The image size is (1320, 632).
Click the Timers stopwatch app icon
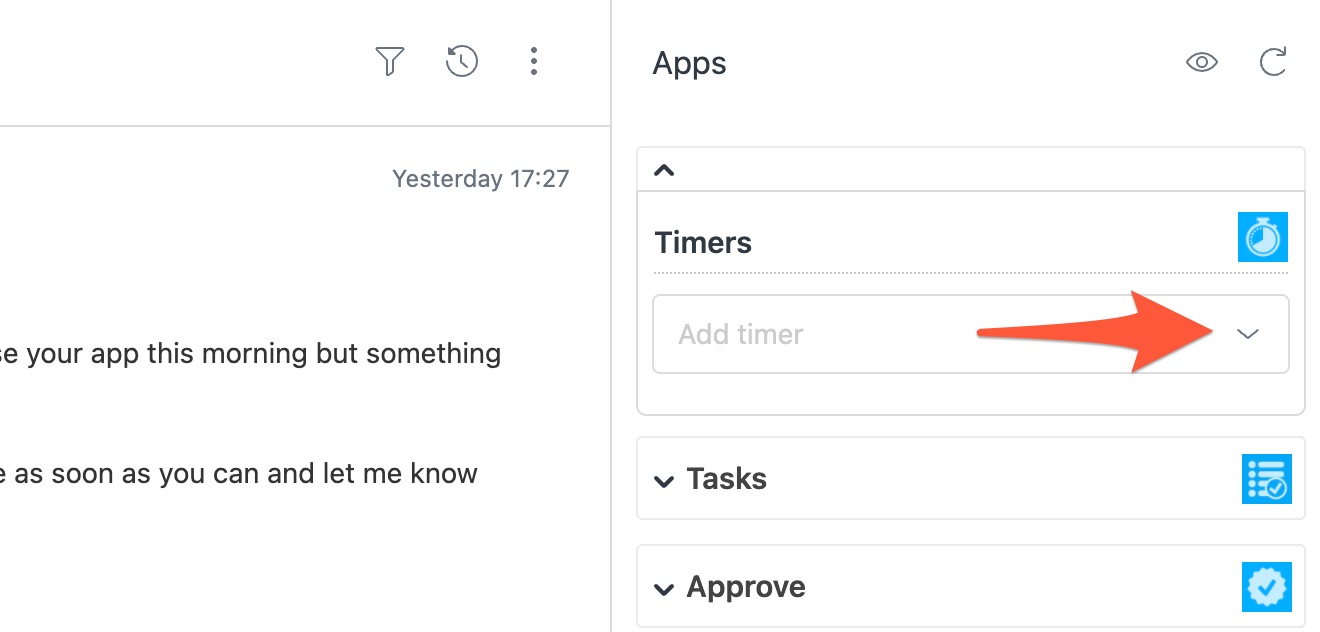point(1262,237)
